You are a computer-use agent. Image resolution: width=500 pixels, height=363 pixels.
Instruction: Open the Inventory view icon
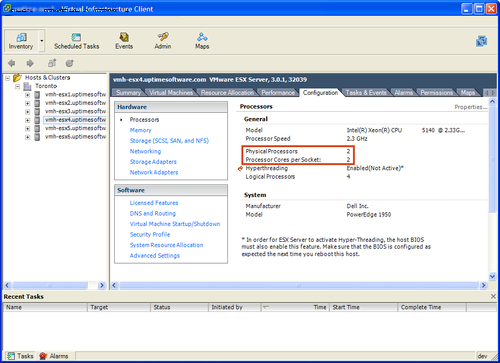click(x=21, y=37)
